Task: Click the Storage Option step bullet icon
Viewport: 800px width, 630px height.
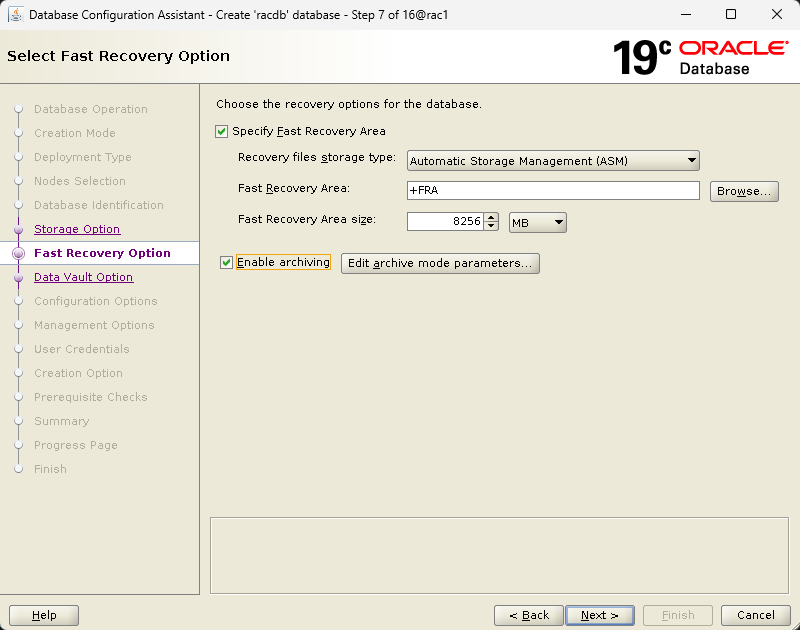Action: (x=19, y=230)
